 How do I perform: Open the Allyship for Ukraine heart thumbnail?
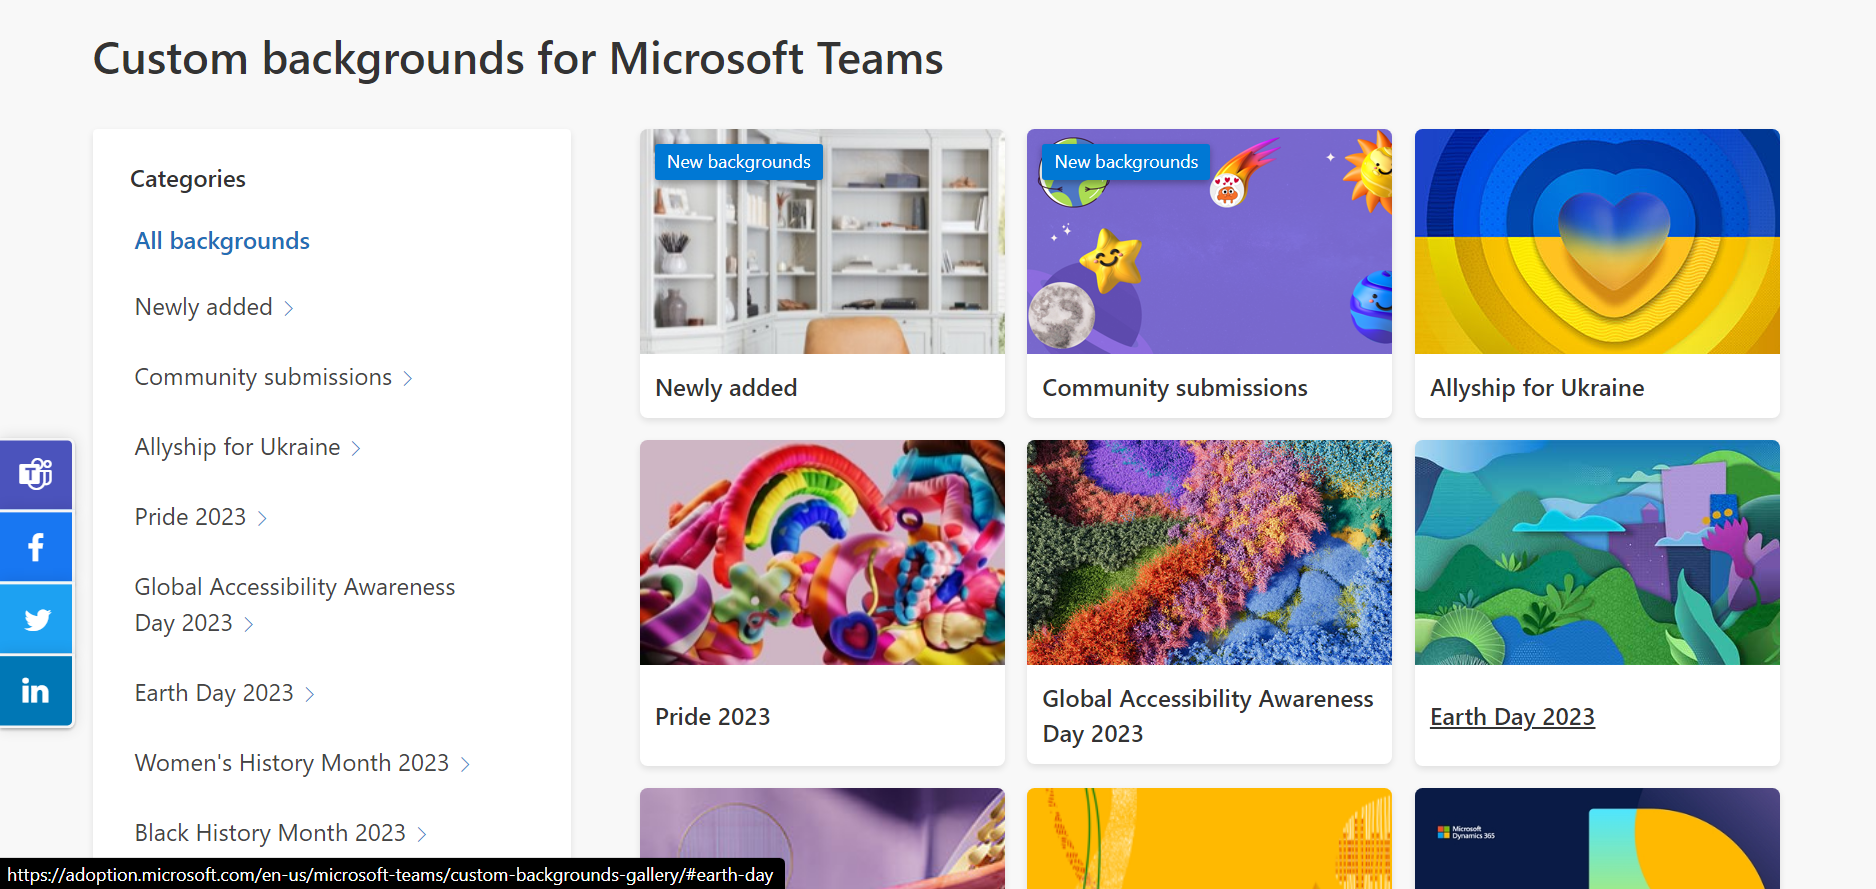point(1597,241)
